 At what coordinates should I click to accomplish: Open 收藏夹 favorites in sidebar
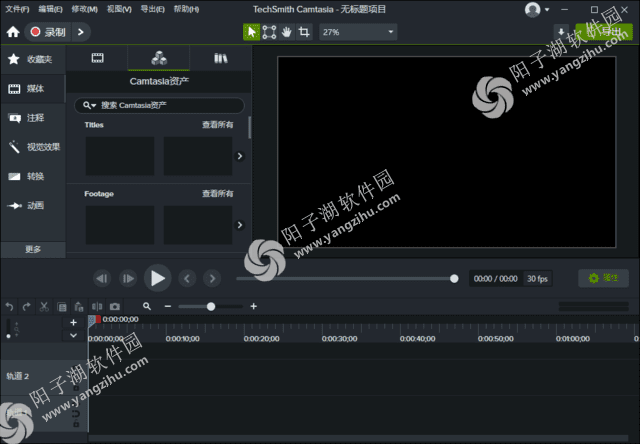click(33, 59)
